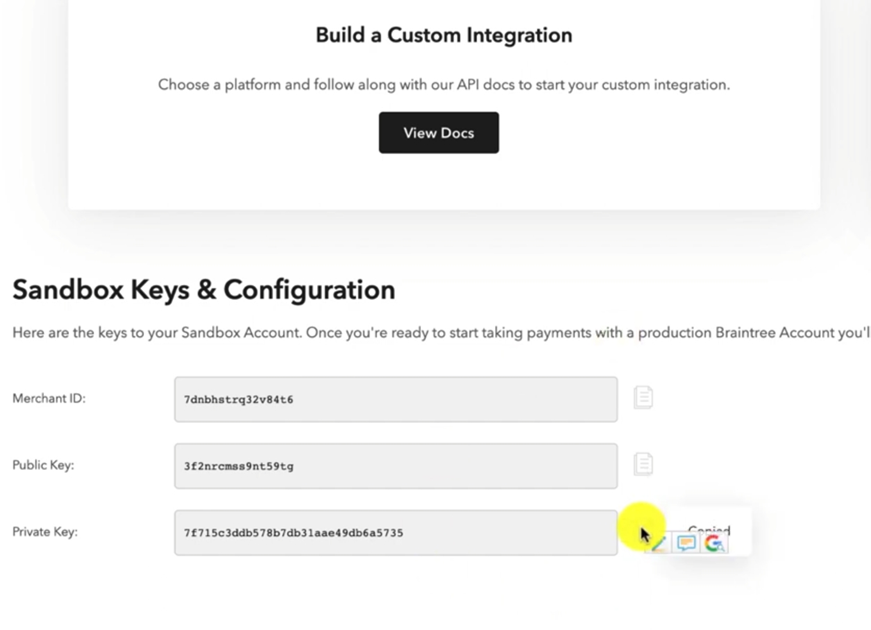Search selection with the Google search icon
Screen dimensions: 871x630
[x=714, y=543]
